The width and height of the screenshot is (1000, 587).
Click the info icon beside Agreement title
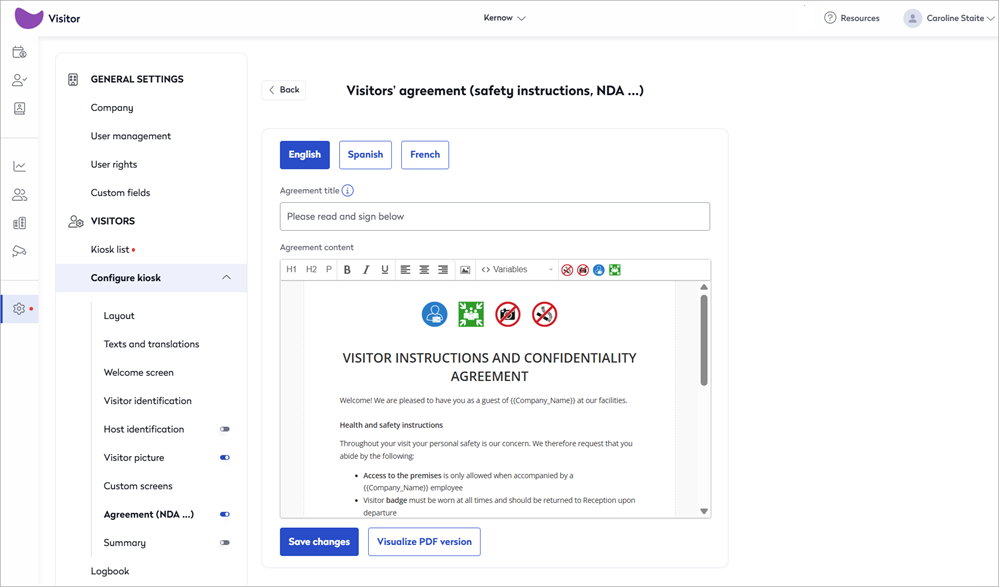click(x=348, y=191)
